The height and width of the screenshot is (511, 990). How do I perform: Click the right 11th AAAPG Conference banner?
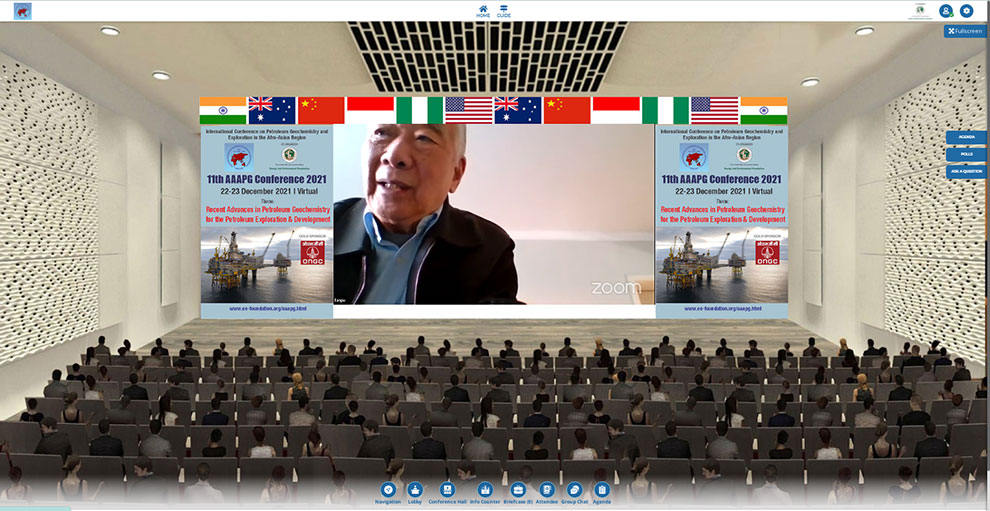click(x=721, y=221)
